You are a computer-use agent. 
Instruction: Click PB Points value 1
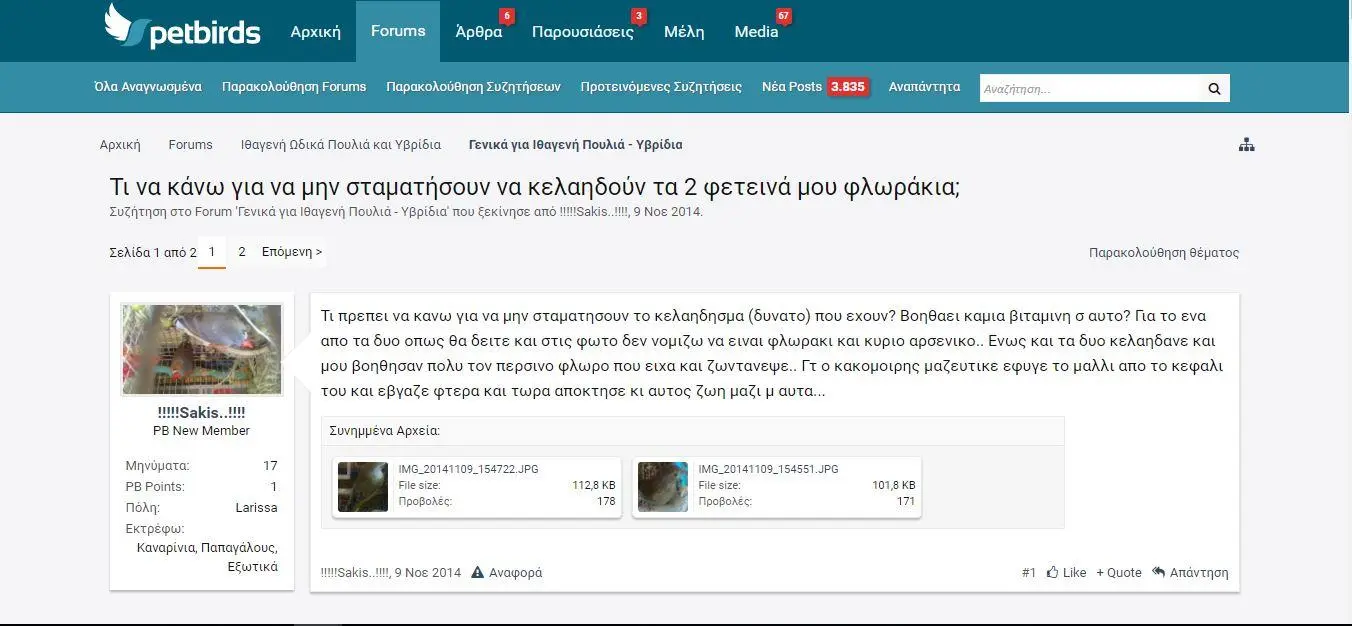(x=274, y=486)
